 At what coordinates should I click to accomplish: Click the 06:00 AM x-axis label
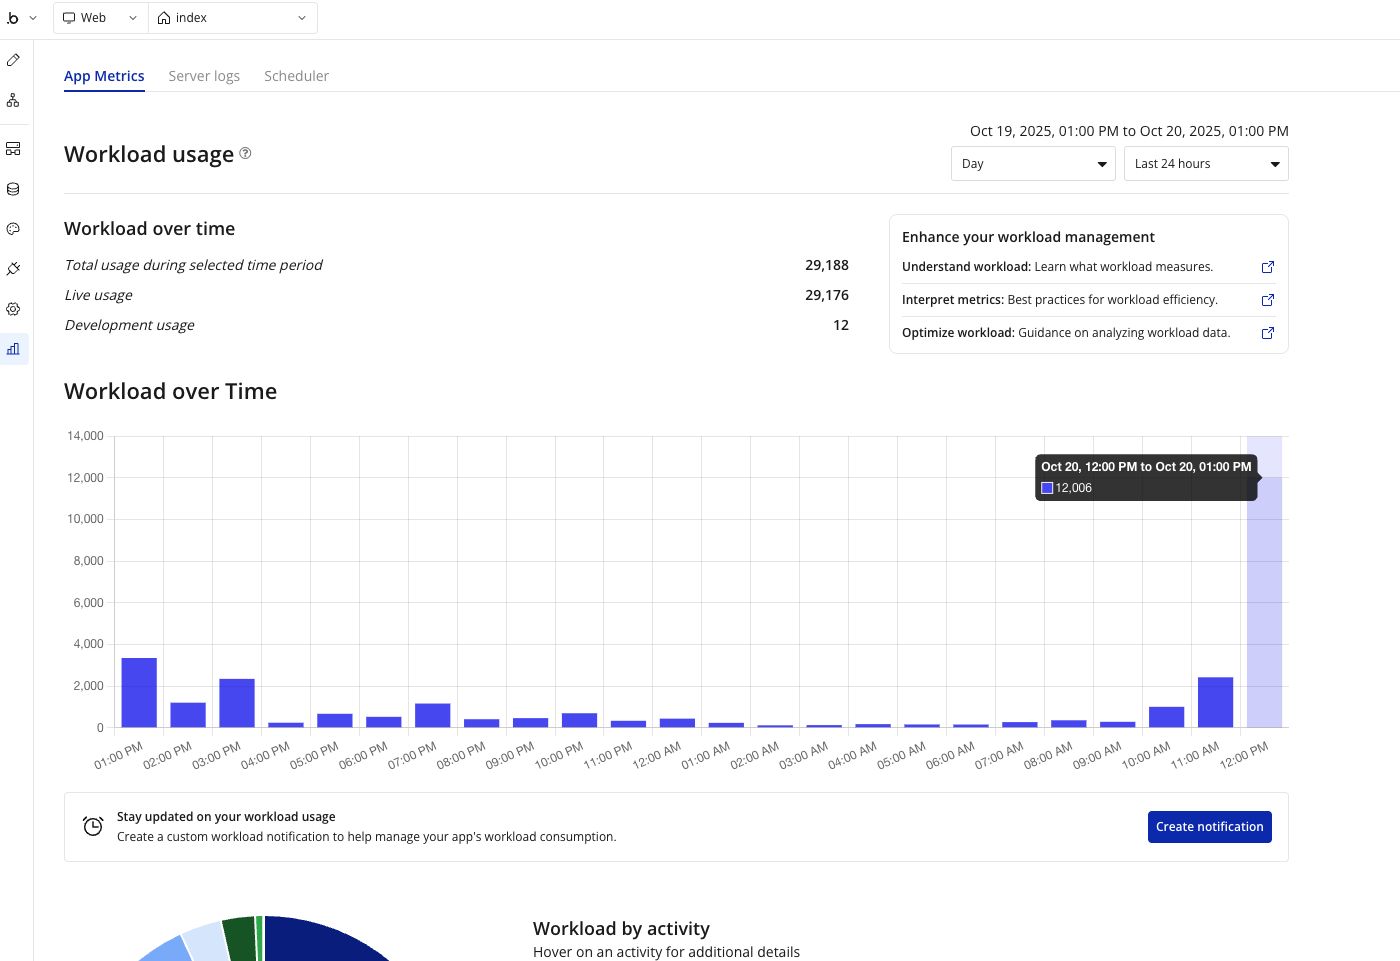951,754
